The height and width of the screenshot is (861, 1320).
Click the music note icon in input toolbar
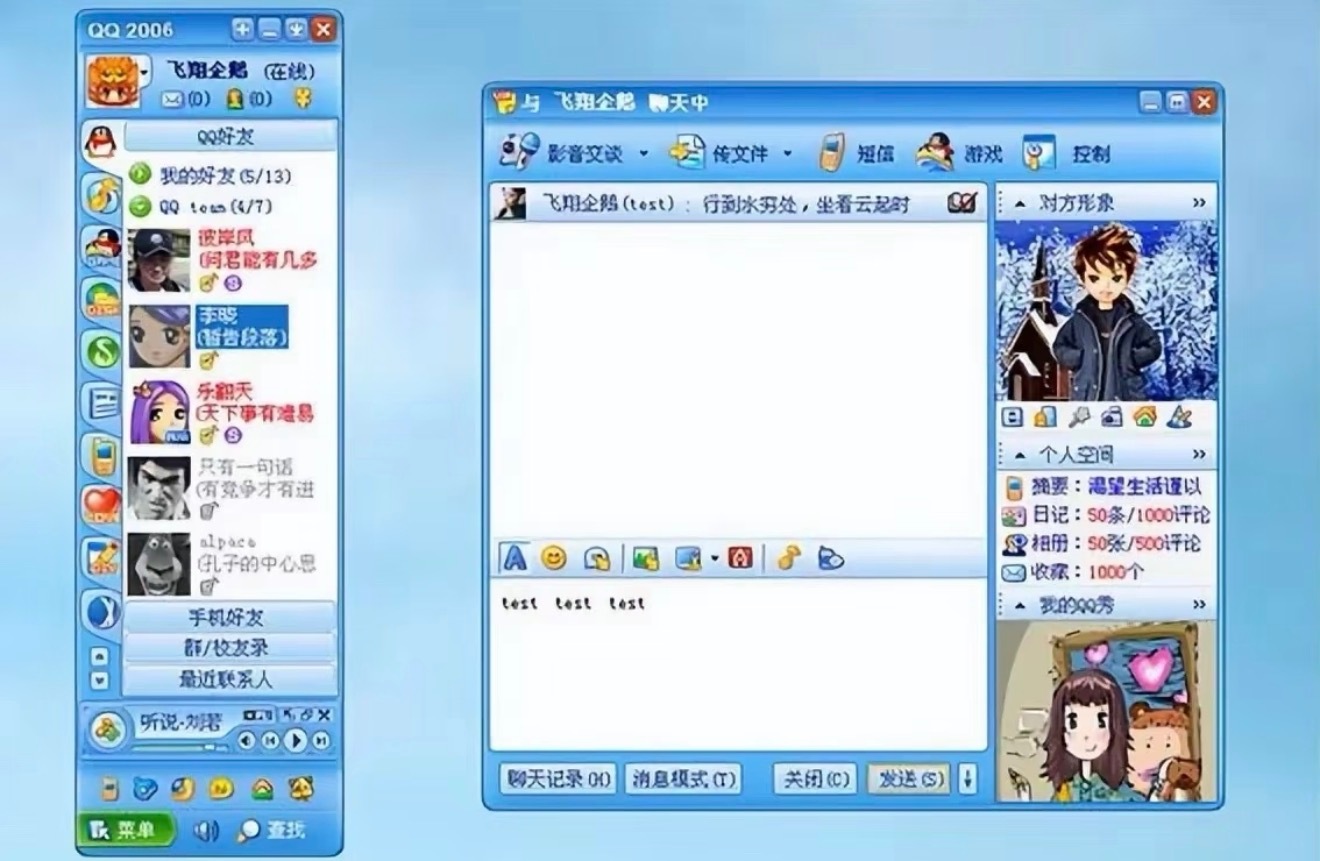tap(789, 558)
